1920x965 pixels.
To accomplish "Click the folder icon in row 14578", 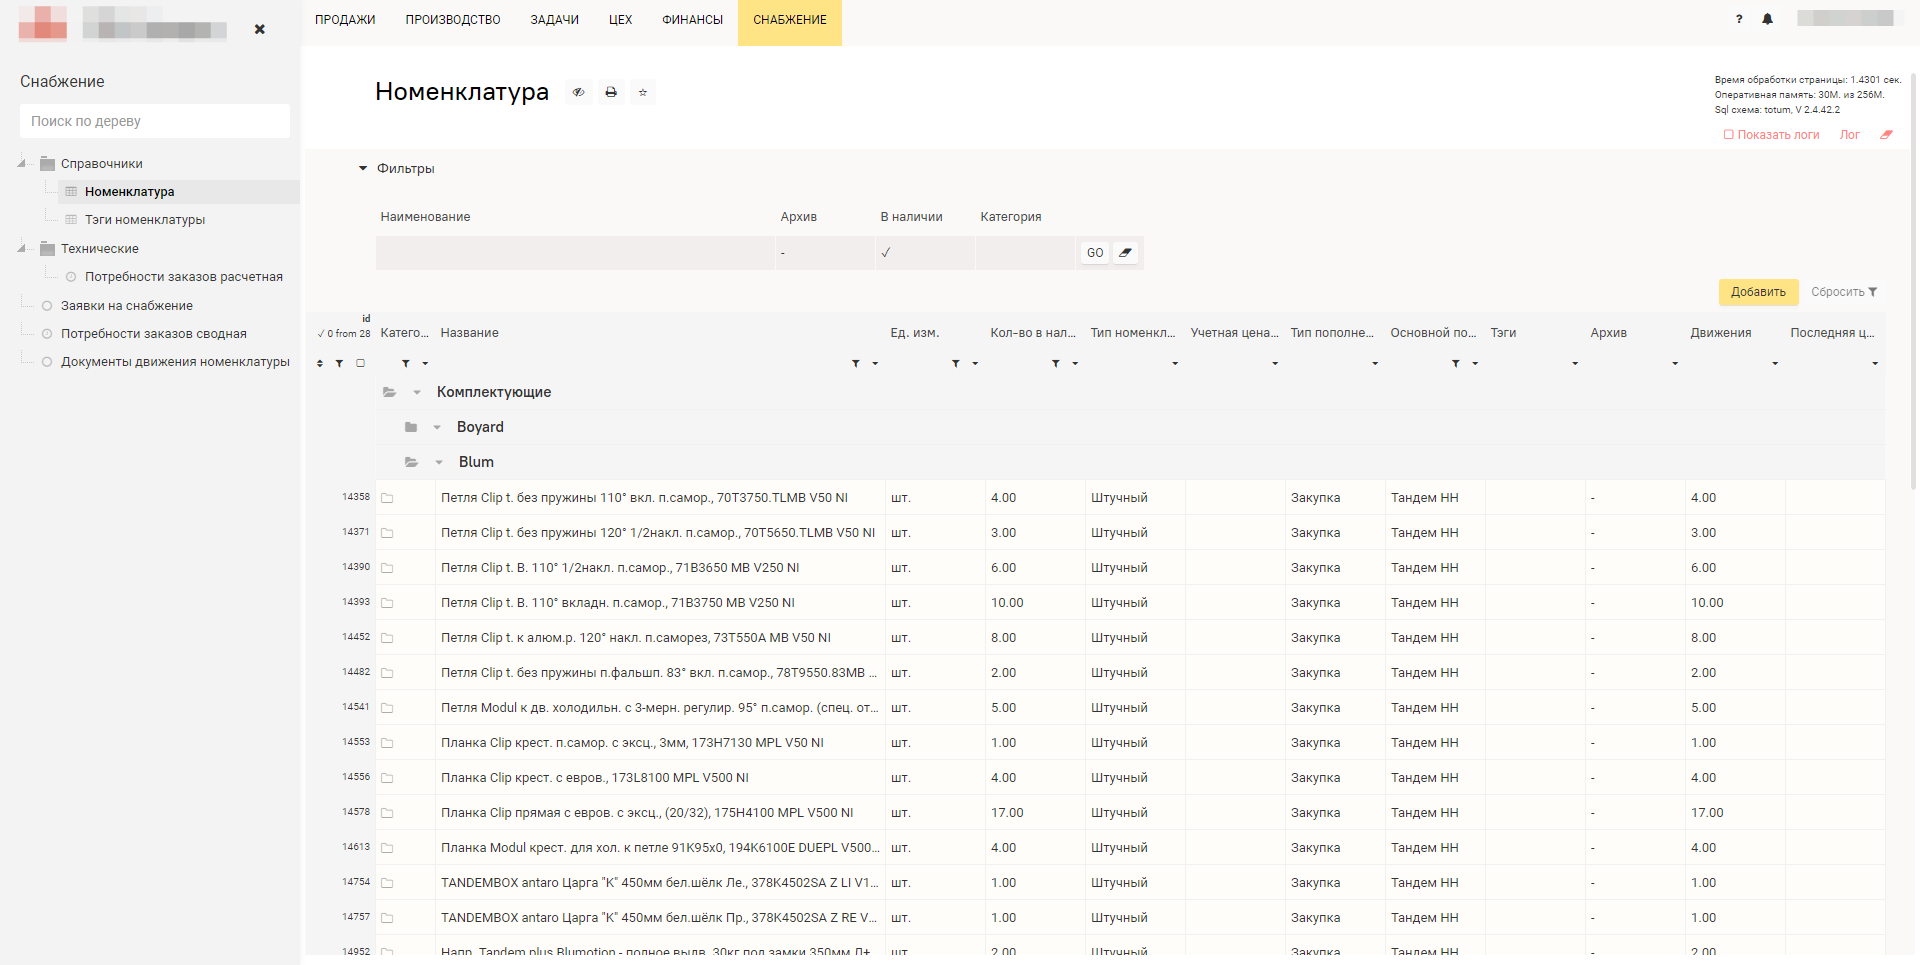I will coord(387,813).
